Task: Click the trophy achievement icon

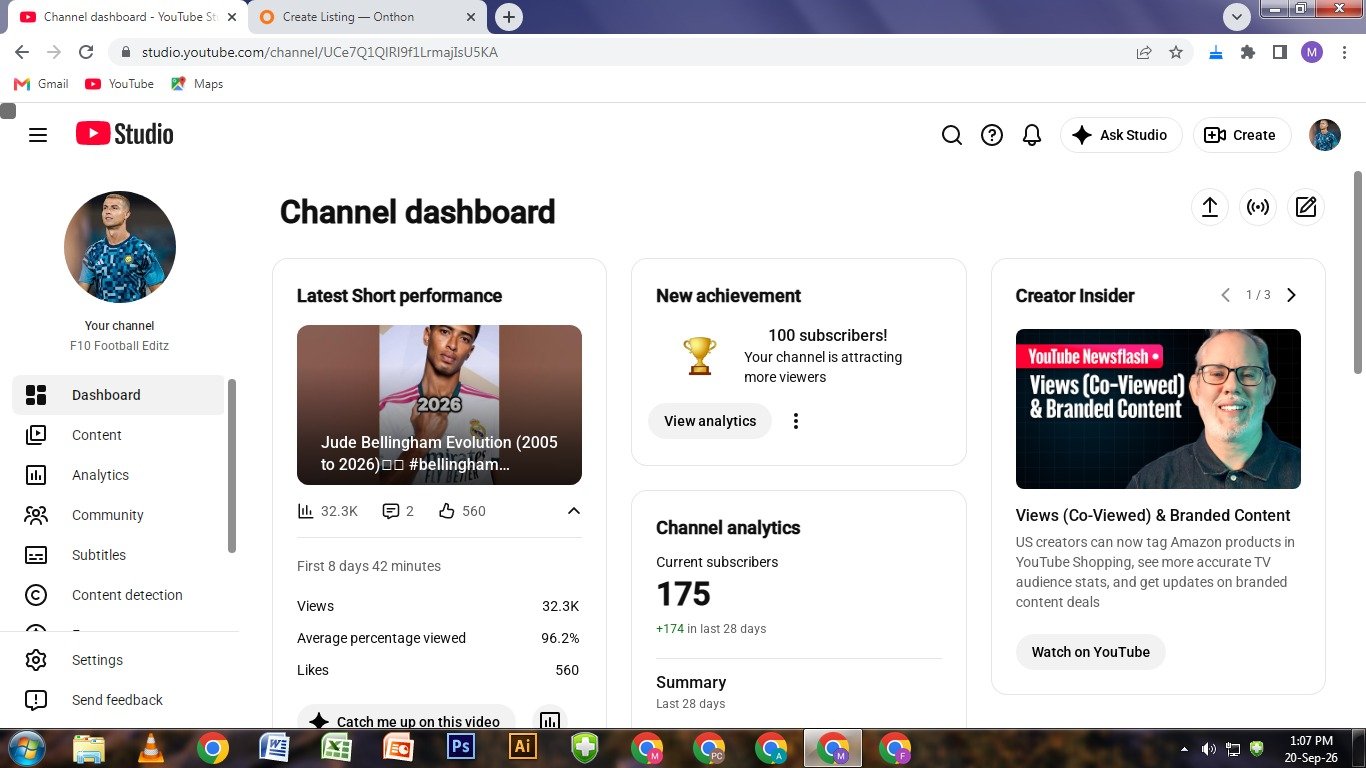Action: coord(700,356)
